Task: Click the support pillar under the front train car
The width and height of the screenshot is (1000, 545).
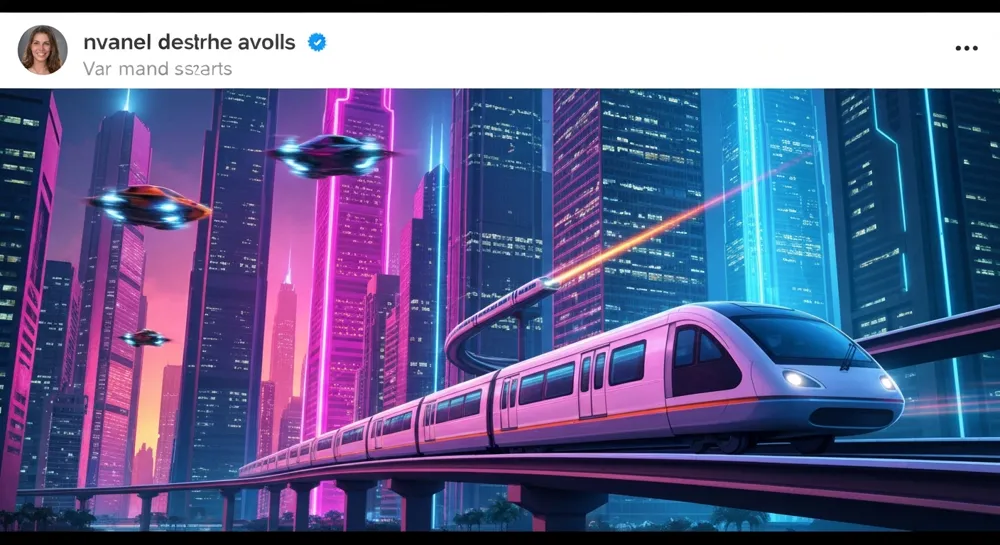Action: (x=558, y=507)
